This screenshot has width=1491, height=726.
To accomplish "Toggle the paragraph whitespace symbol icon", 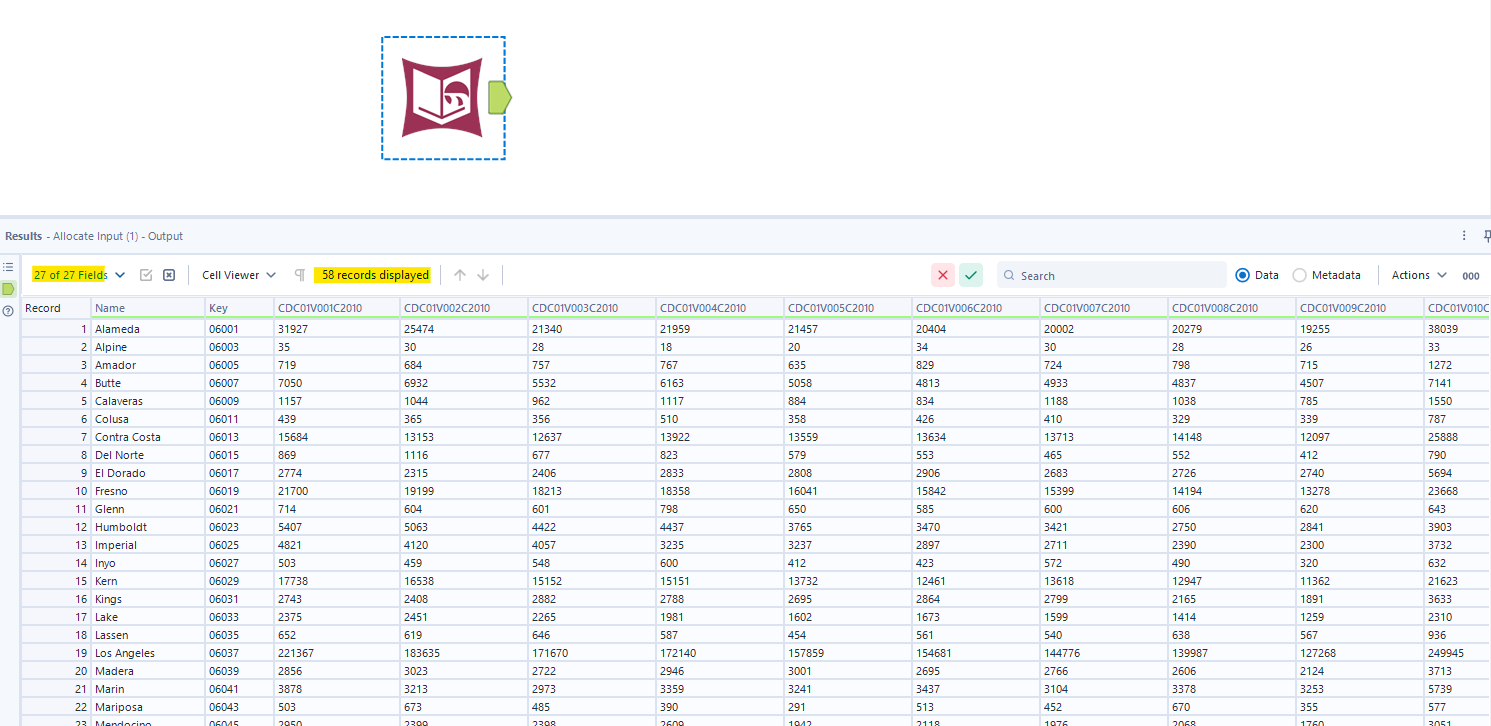I will click(299, 275).
